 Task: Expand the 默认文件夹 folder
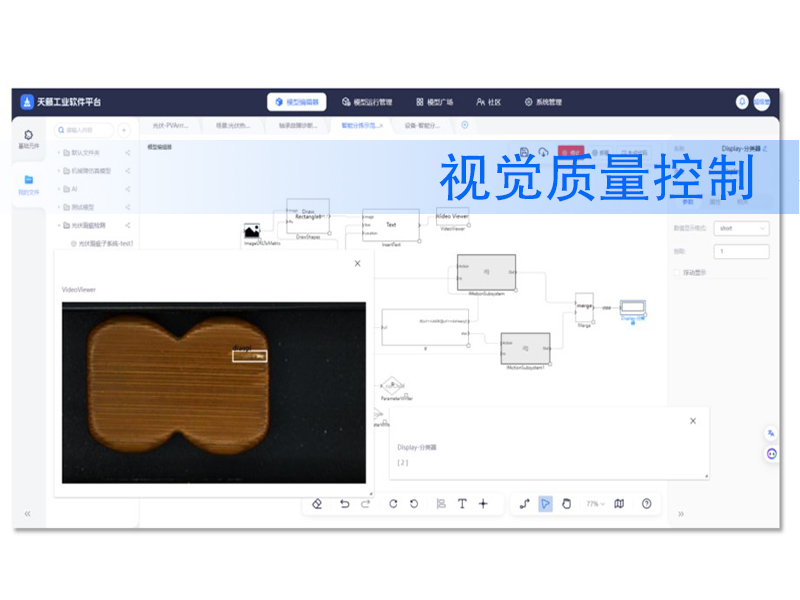pos(59,153)
